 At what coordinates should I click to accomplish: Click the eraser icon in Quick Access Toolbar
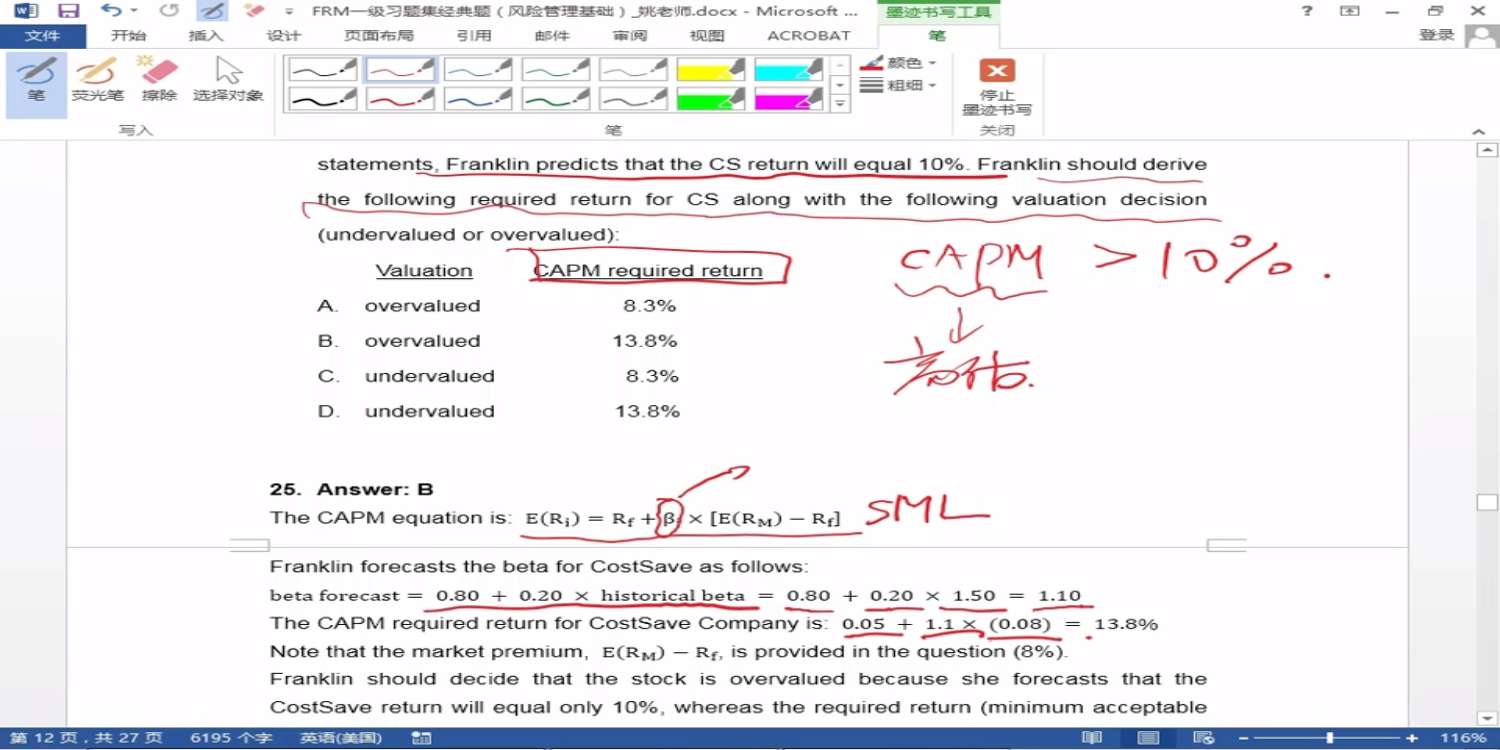point(254,11)
